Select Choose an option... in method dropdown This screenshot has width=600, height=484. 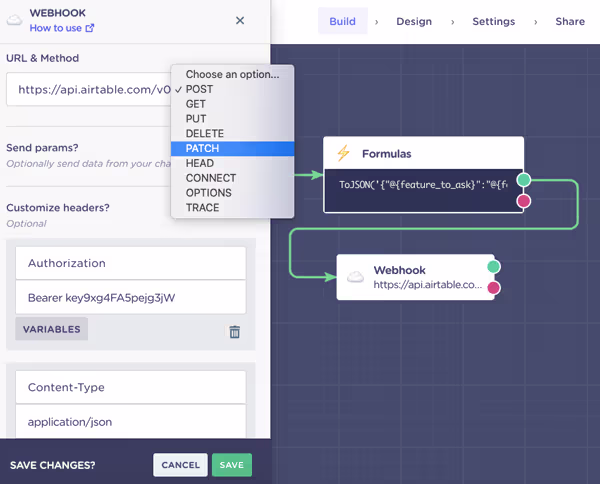(x=233, y=74)
